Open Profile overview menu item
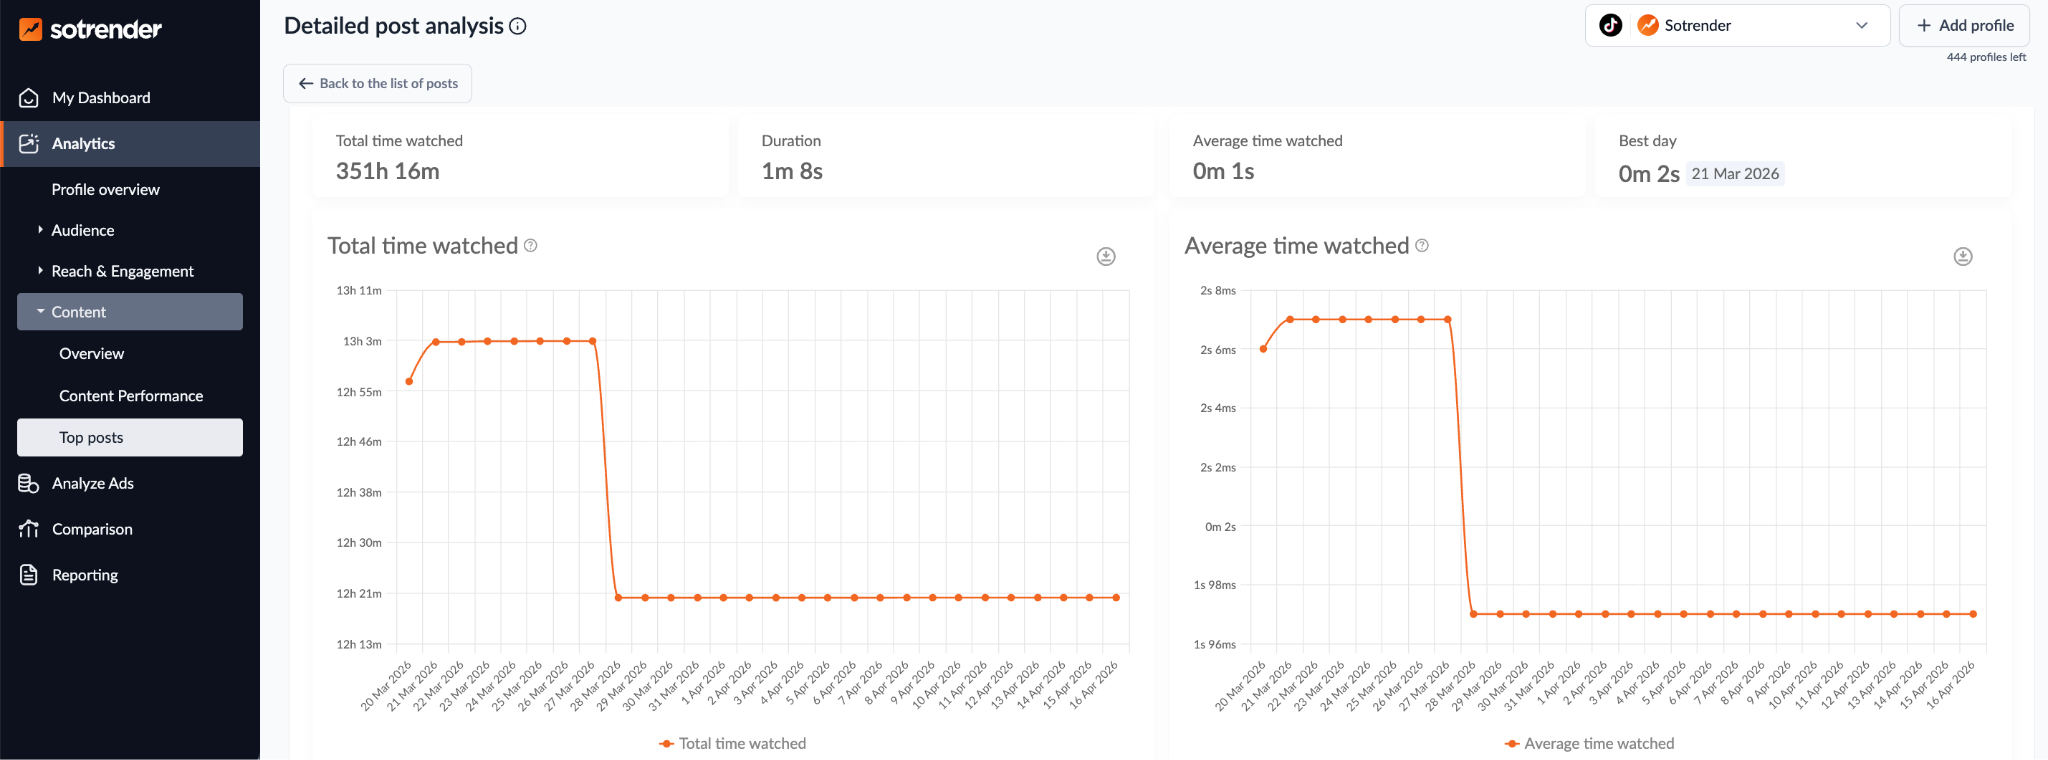 coord(106,189)
